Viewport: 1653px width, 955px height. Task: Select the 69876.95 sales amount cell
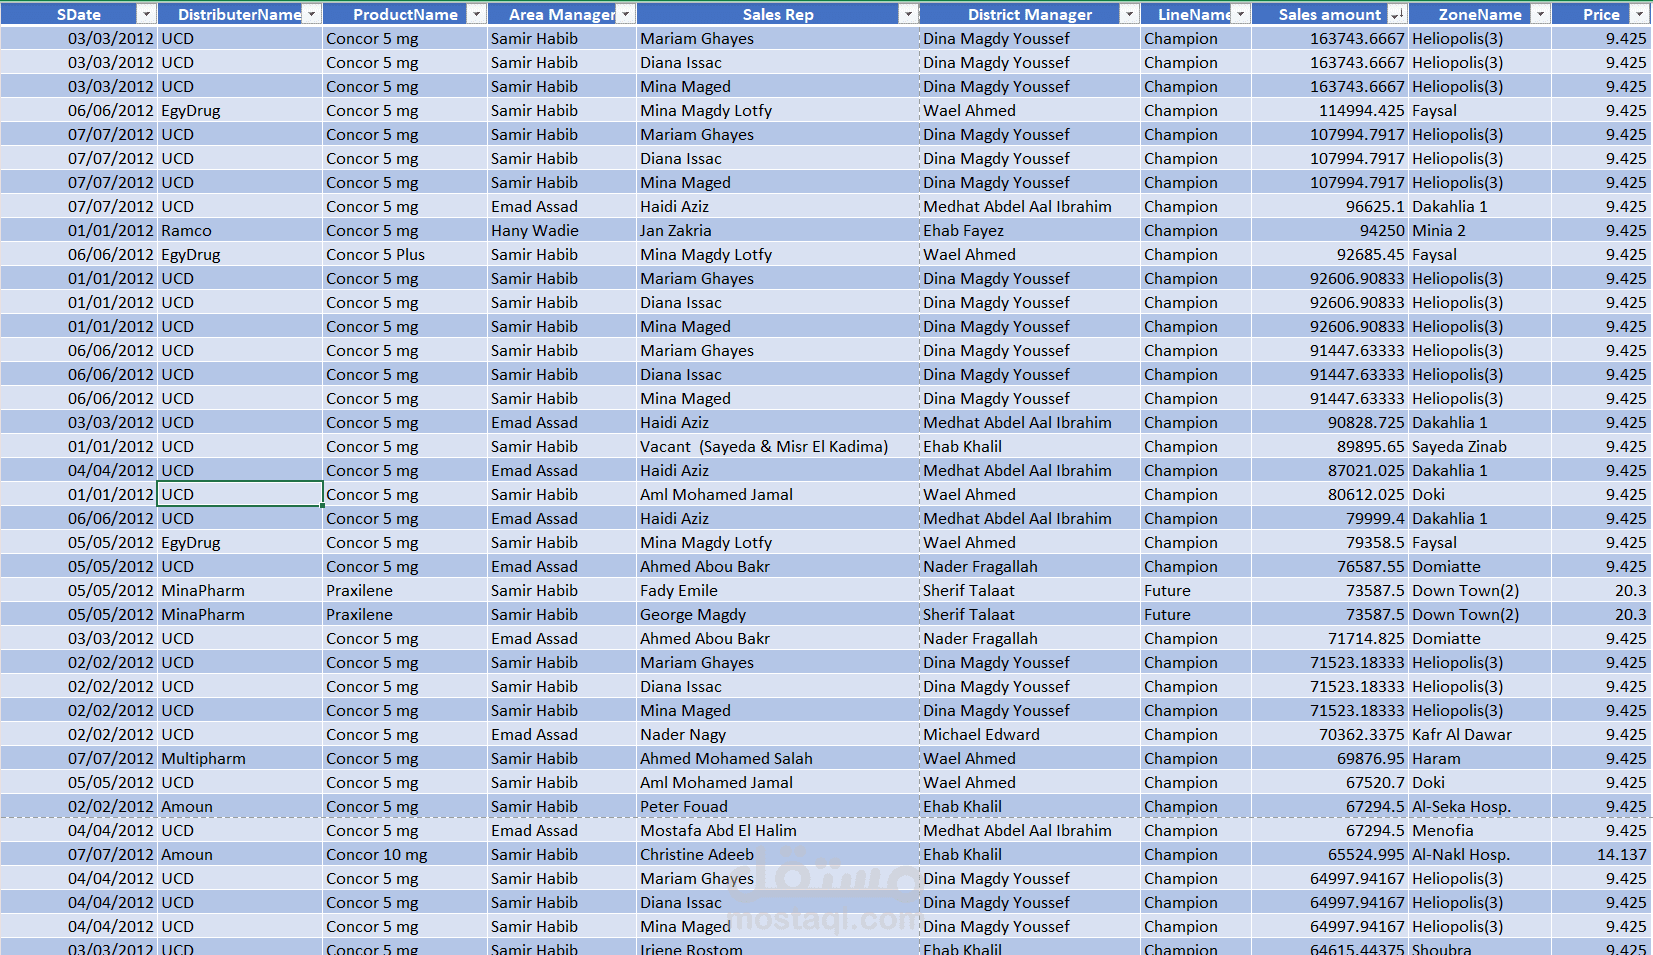click(1330, 758)
